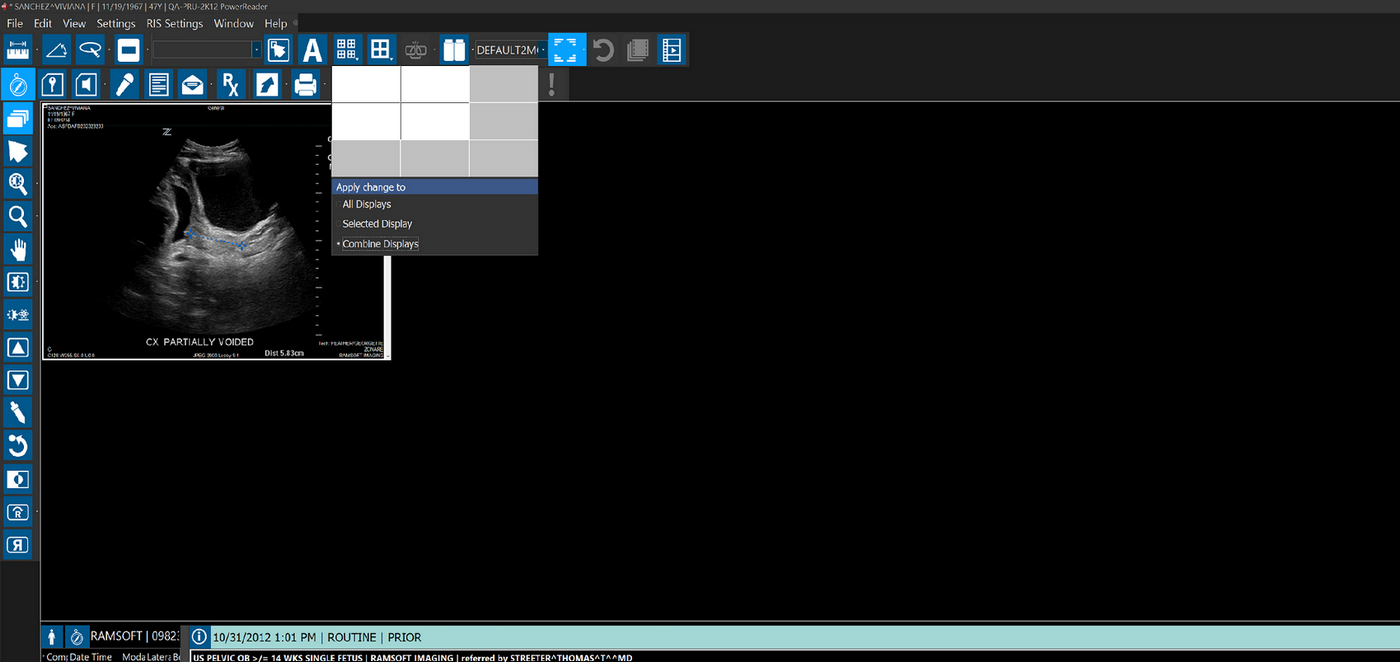Open the microphone dictation tool
1400x662 pixels.
tap(125, 84)
